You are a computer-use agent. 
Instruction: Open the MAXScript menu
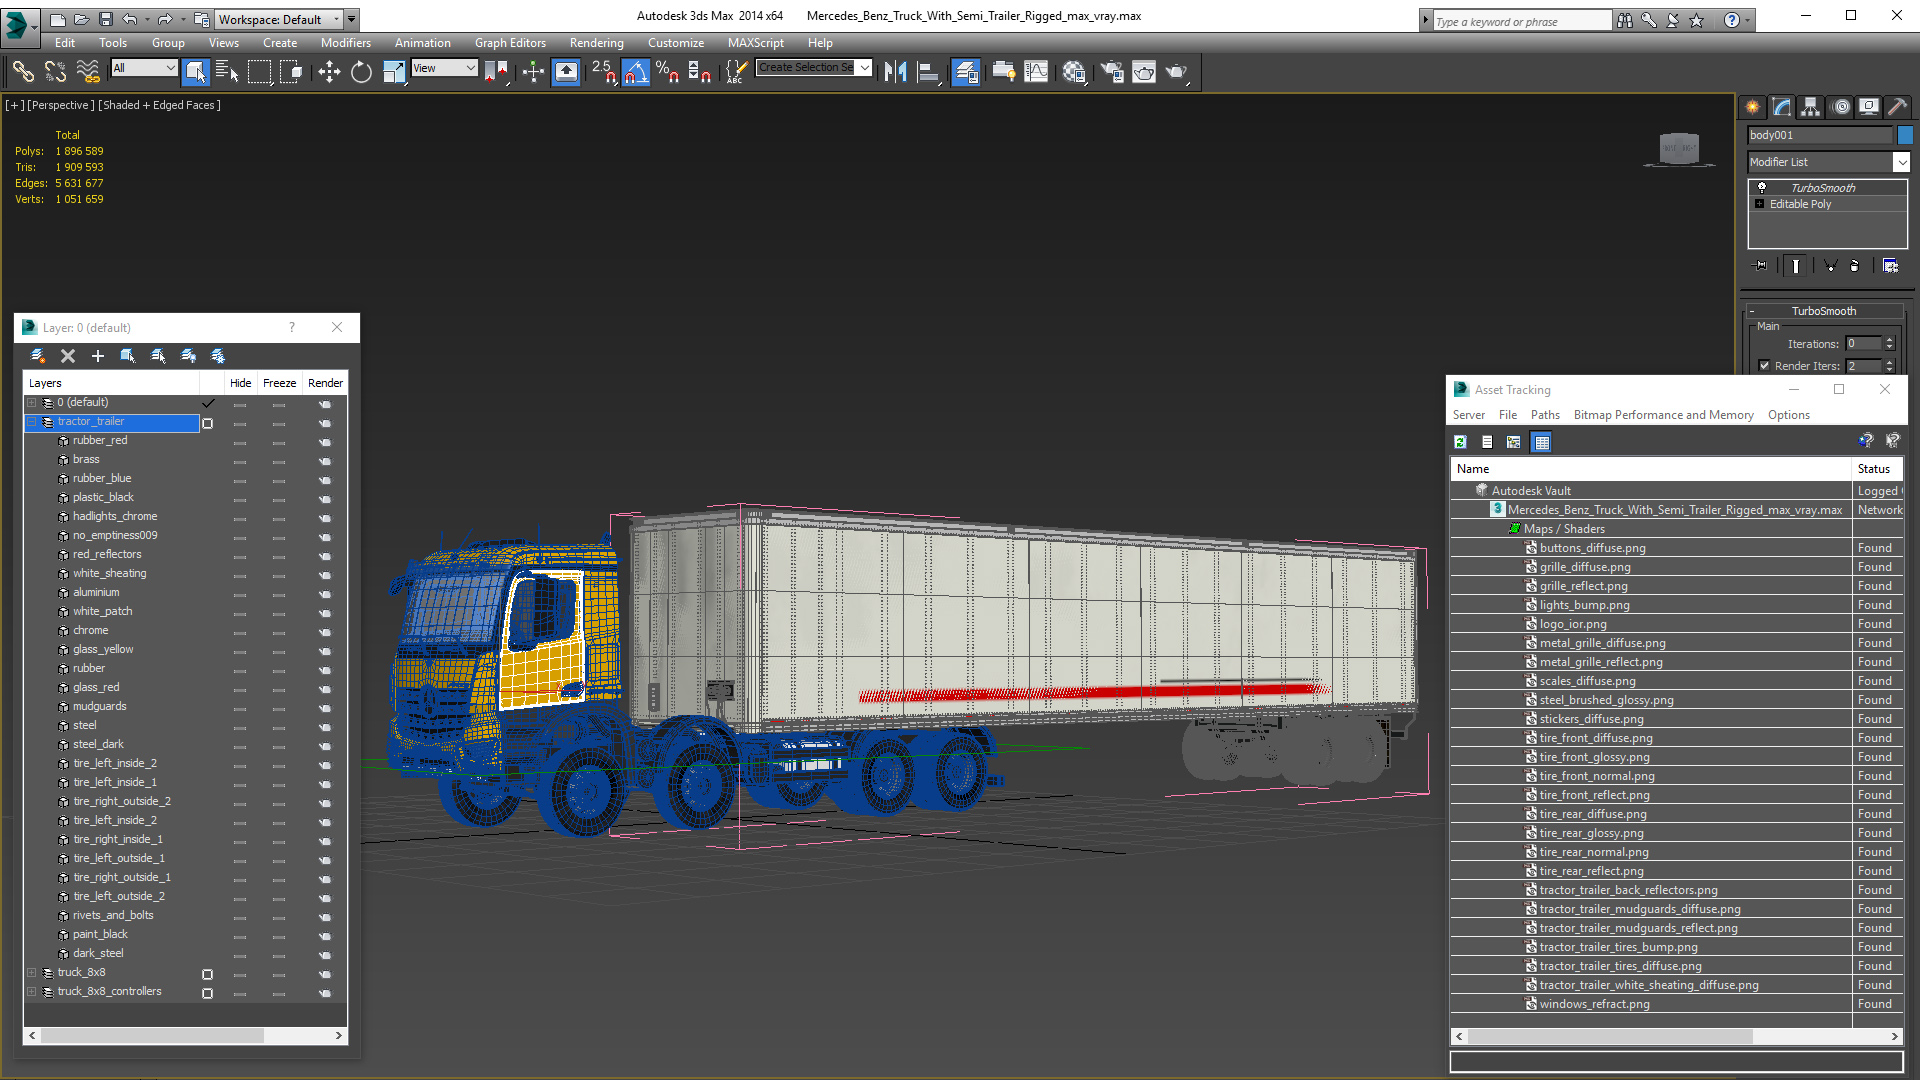point(755,43)
